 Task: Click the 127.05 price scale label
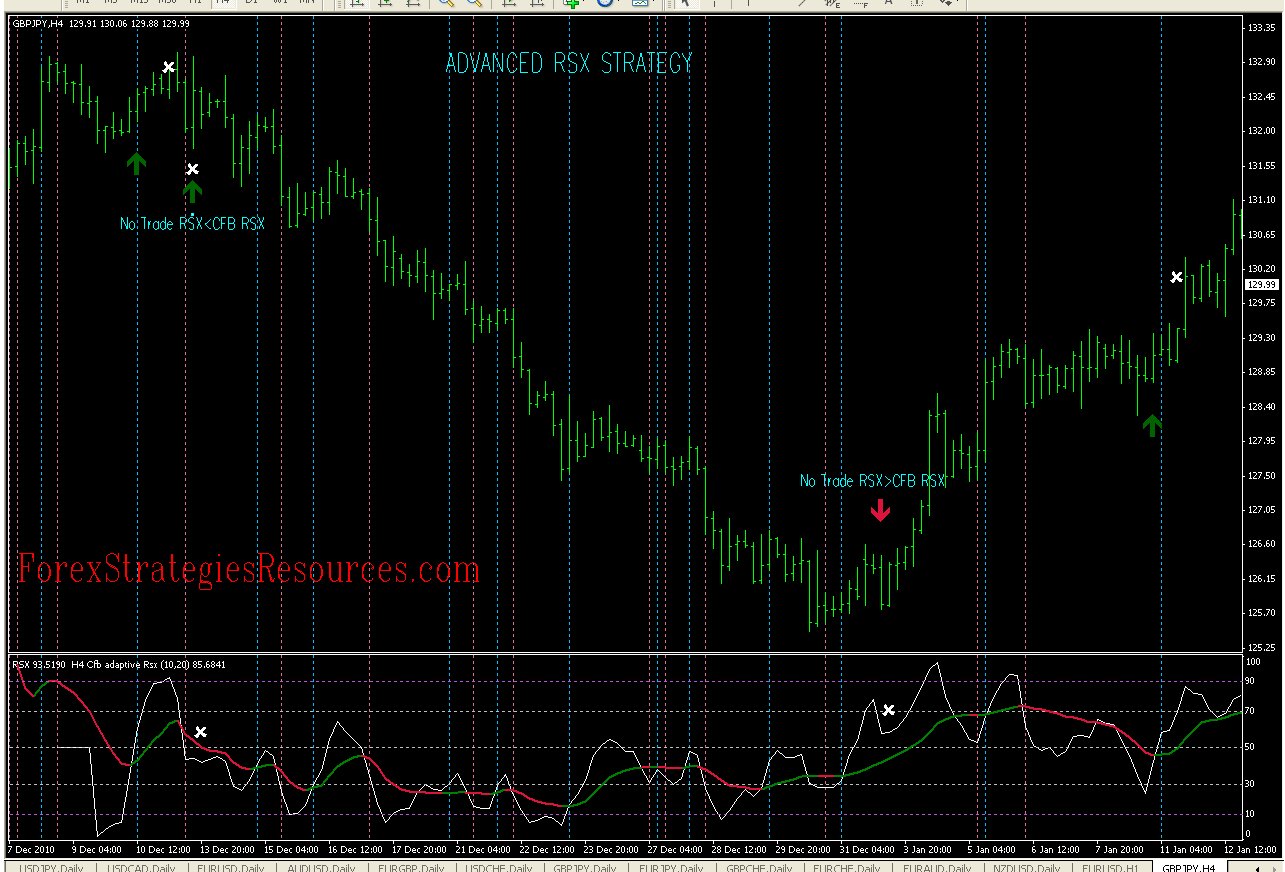tap(1261, 510)
